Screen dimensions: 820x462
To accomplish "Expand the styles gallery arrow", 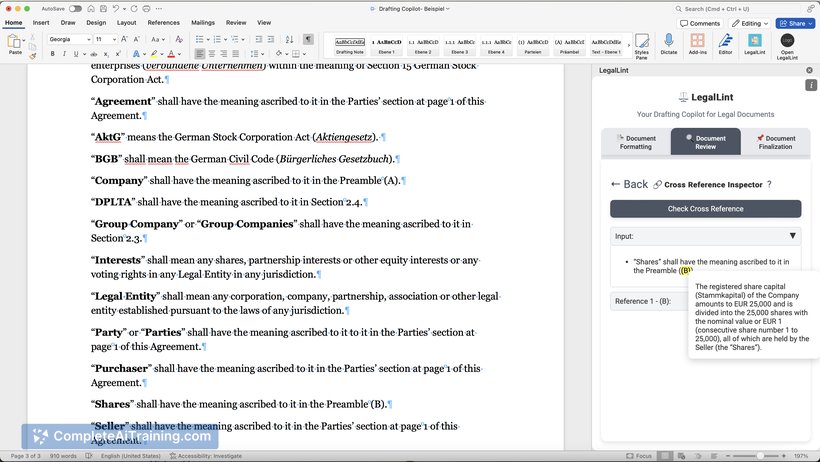I will pyautogui.click(x=629, y=46).
